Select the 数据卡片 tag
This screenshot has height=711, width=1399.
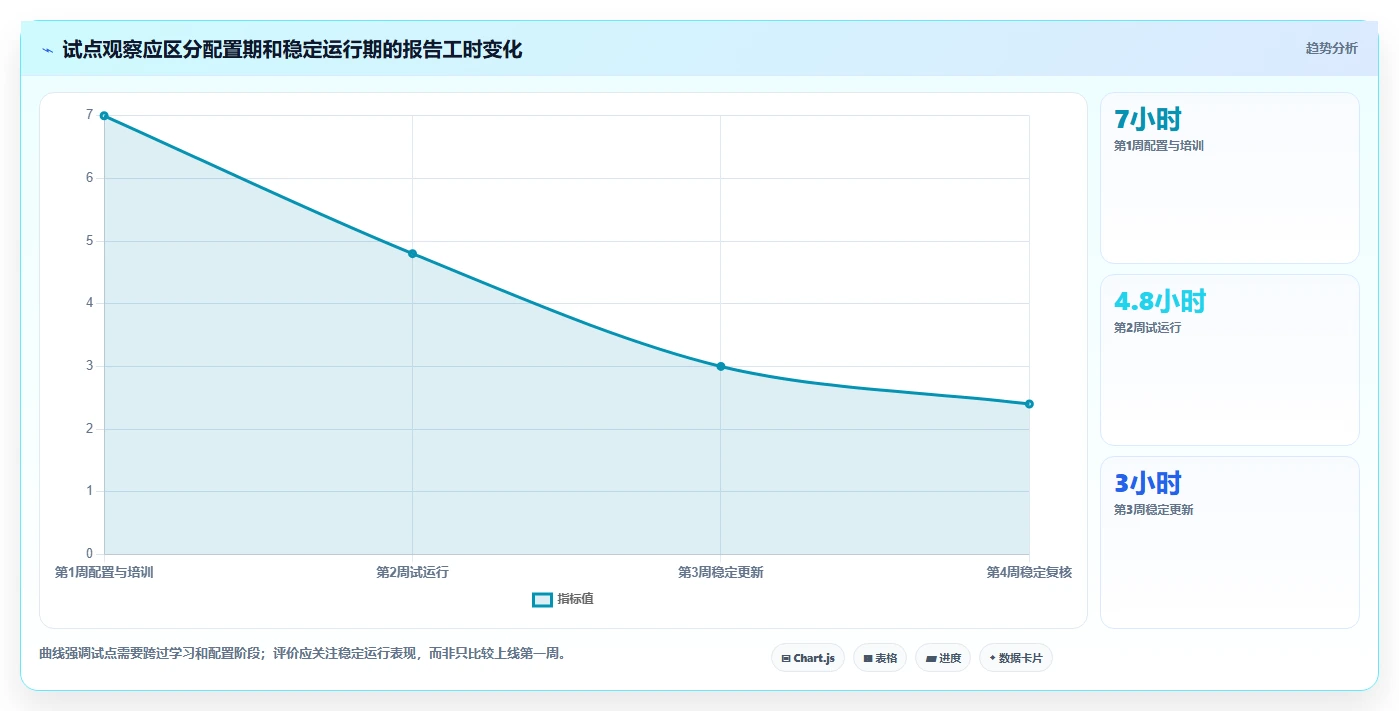pyautogui.click(x=1016, y=658)
